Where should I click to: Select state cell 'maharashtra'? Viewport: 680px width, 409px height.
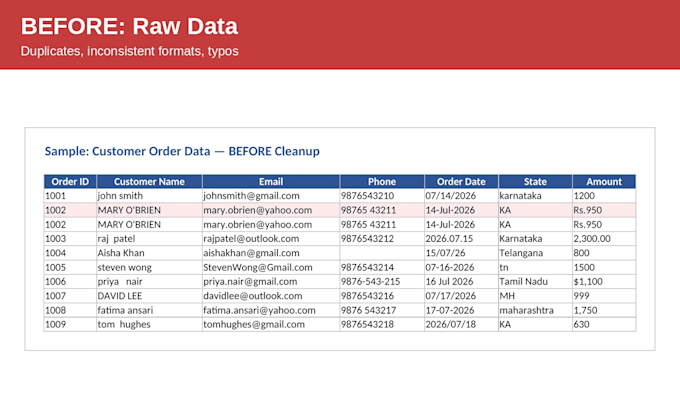[x=535, y=310]
